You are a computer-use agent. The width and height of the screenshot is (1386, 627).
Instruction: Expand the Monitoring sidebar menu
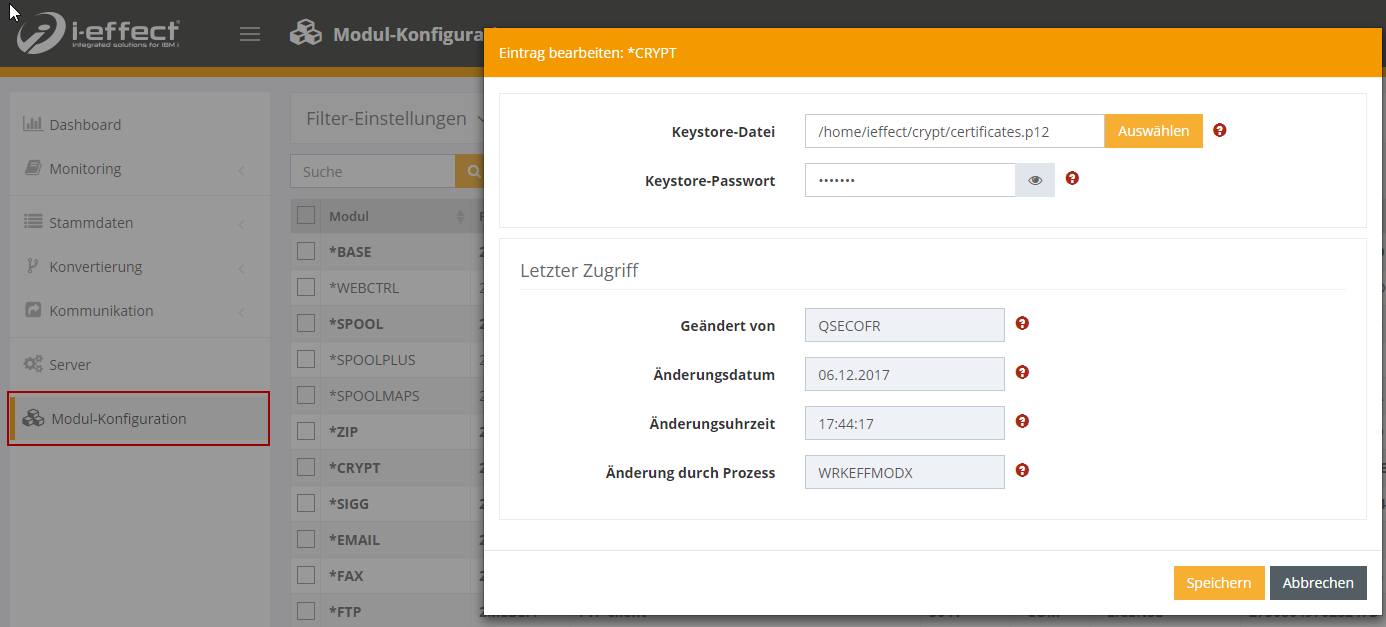(x=85, y=169)
